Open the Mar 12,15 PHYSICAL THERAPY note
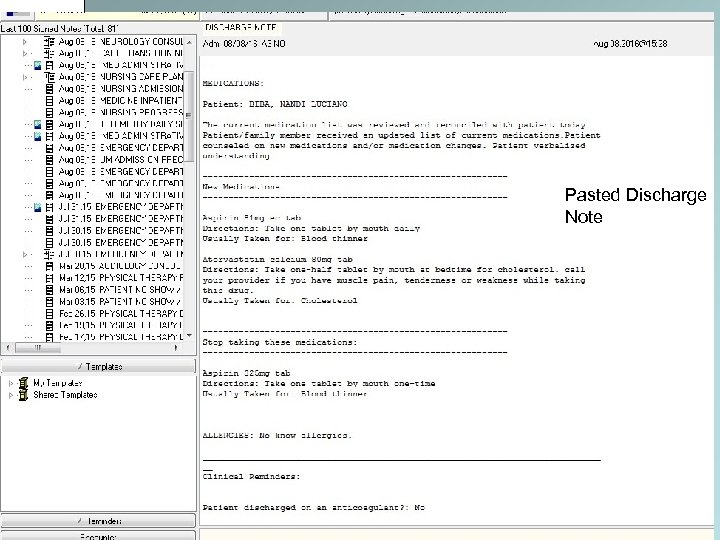The image size is (720, 540). click(121, 278)
